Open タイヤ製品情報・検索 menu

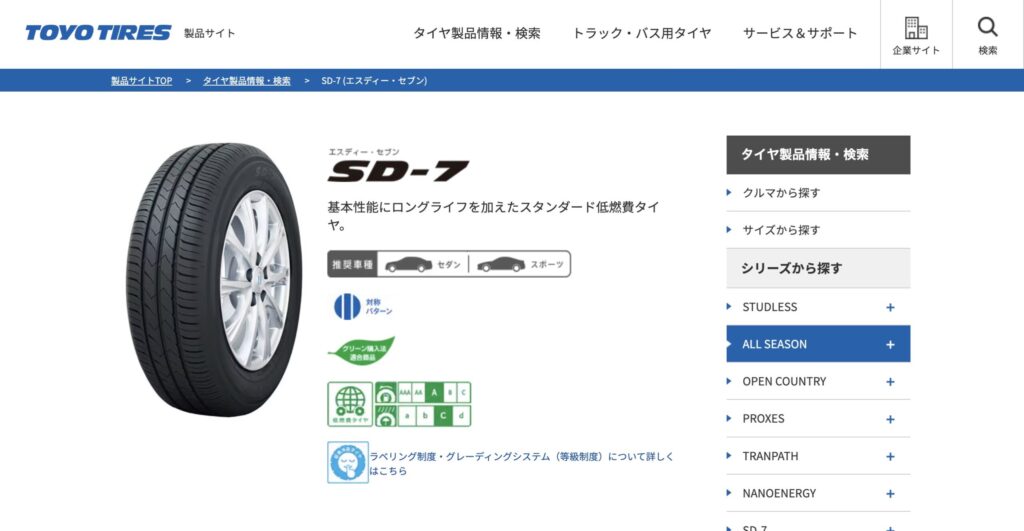(x=477, y=33)
